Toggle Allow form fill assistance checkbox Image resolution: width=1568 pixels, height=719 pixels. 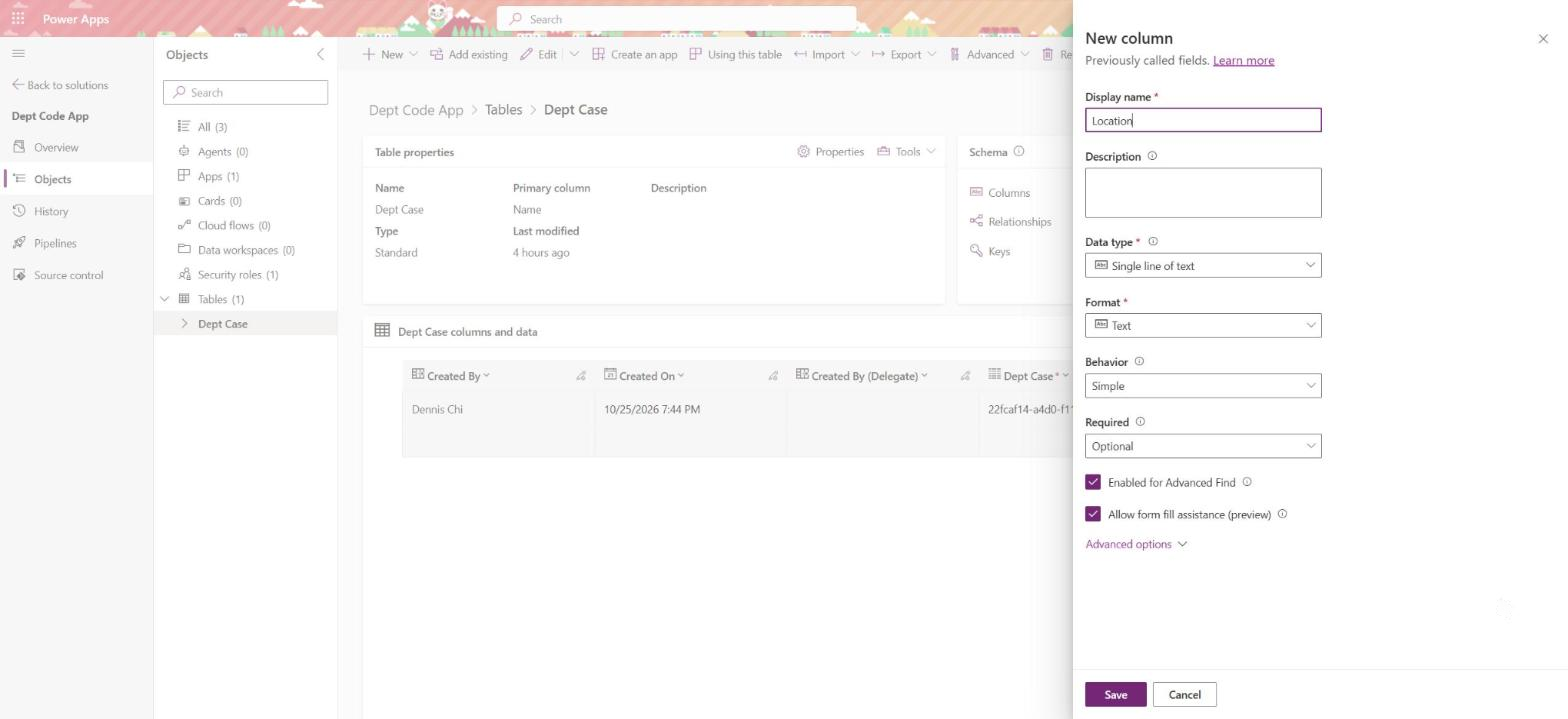point(1093,514)
